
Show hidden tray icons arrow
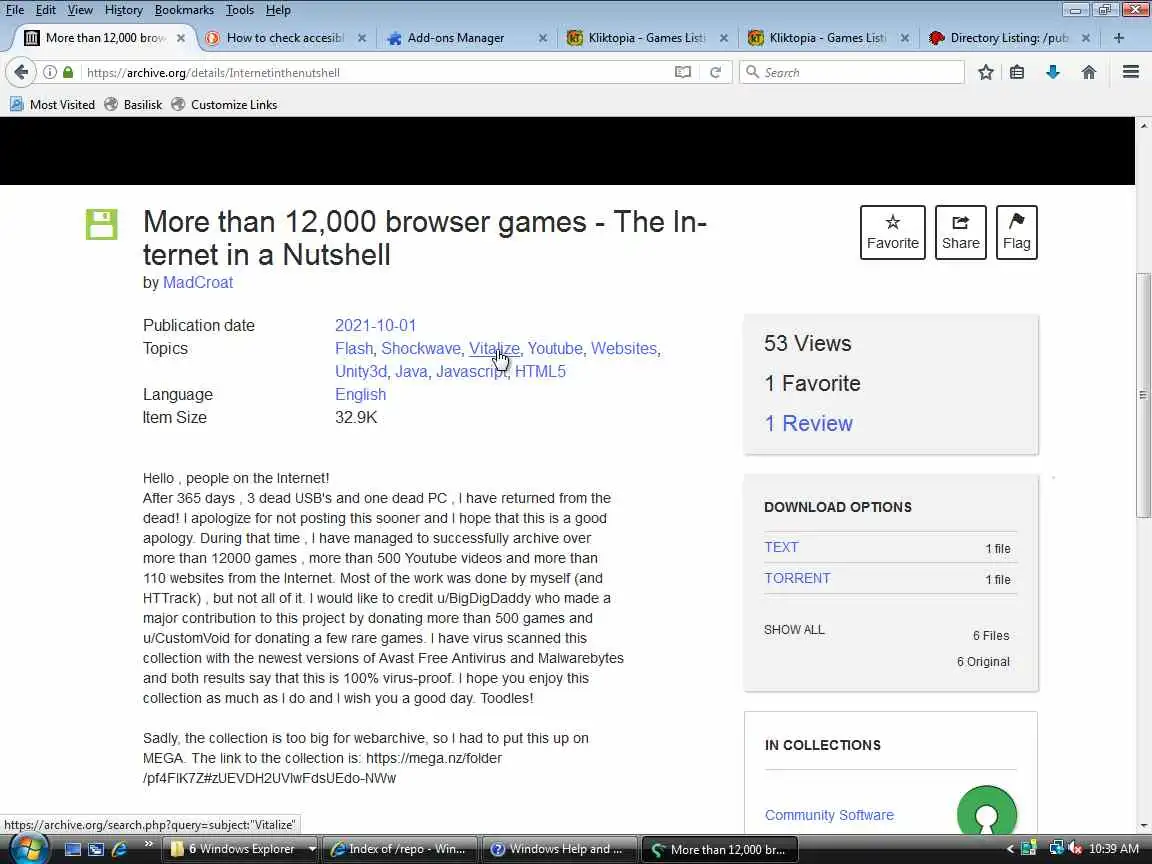point(1010,849)
